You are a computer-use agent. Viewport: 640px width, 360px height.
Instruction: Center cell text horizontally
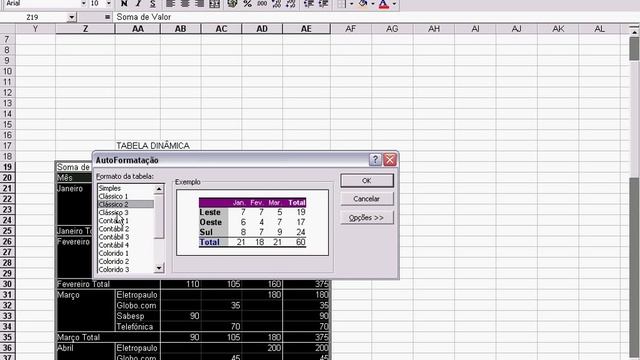[185, 4]
